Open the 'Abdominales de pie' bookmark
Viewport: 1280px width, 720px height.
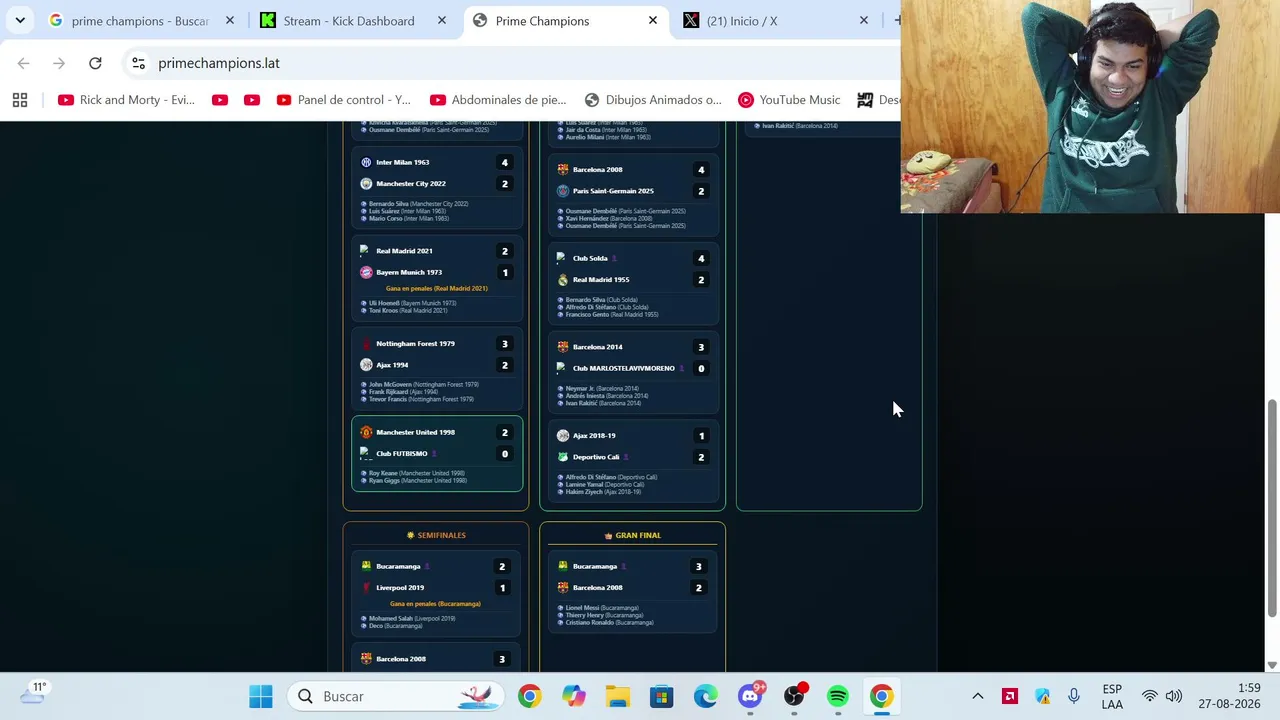(x=498, y=100)
